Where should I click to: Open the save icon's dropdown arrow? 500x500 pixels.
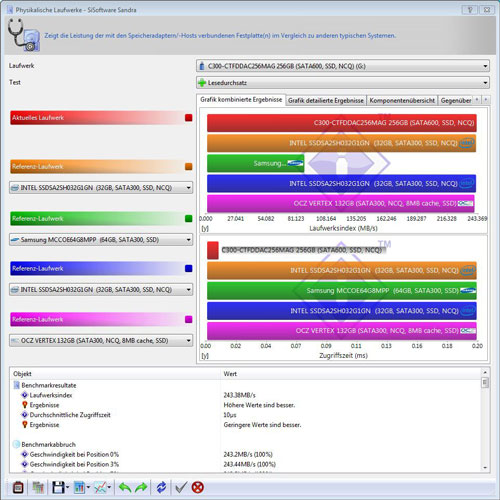68,488
